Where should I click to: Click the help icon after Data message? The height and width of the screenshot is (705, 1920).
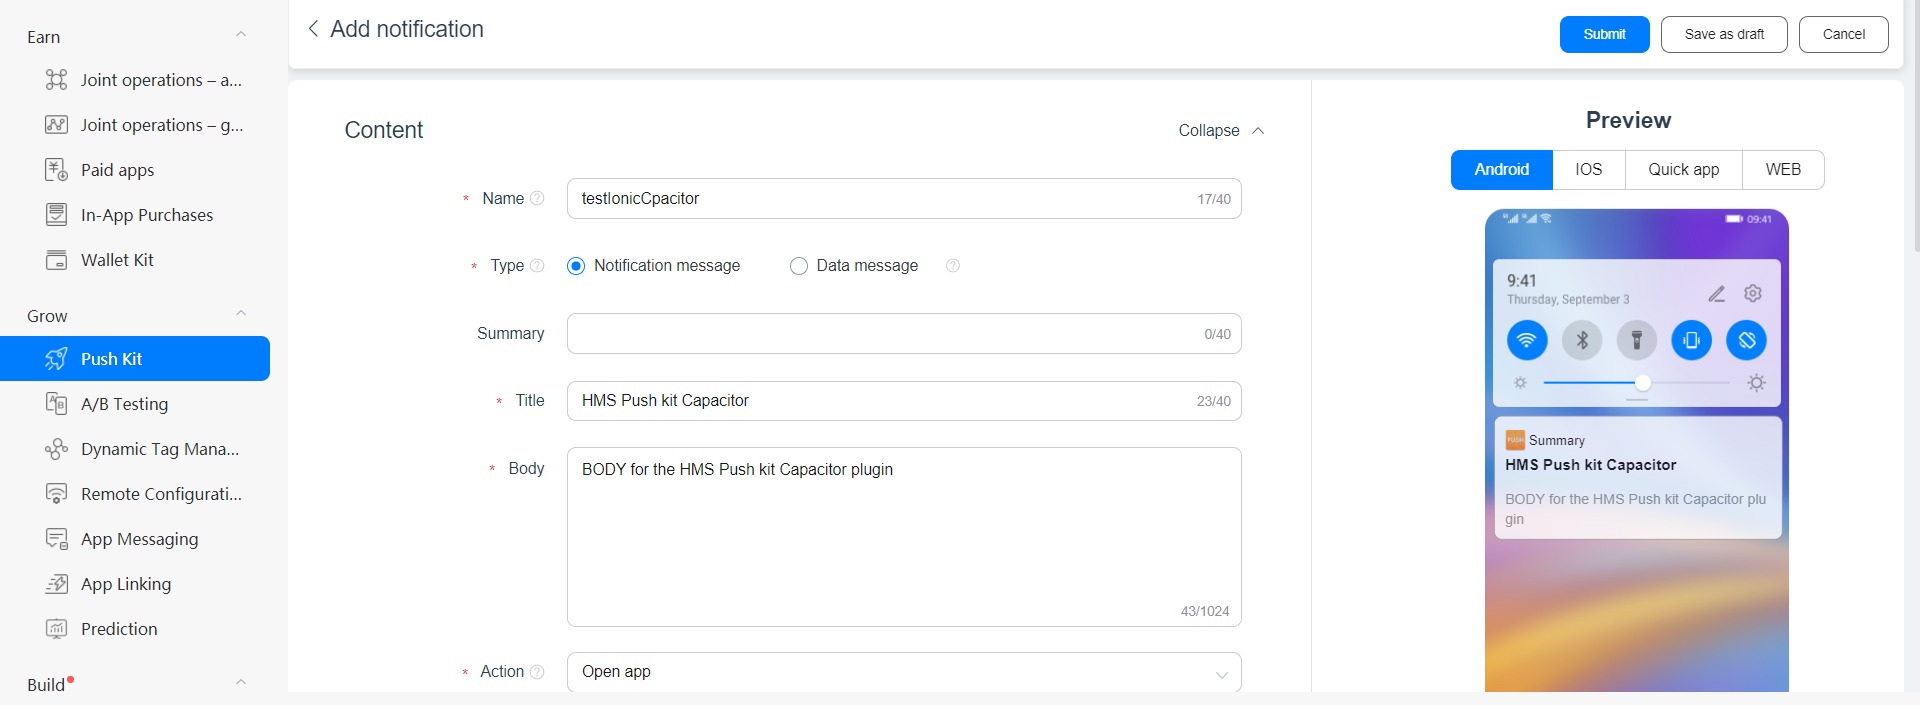[x=953, y=265]
